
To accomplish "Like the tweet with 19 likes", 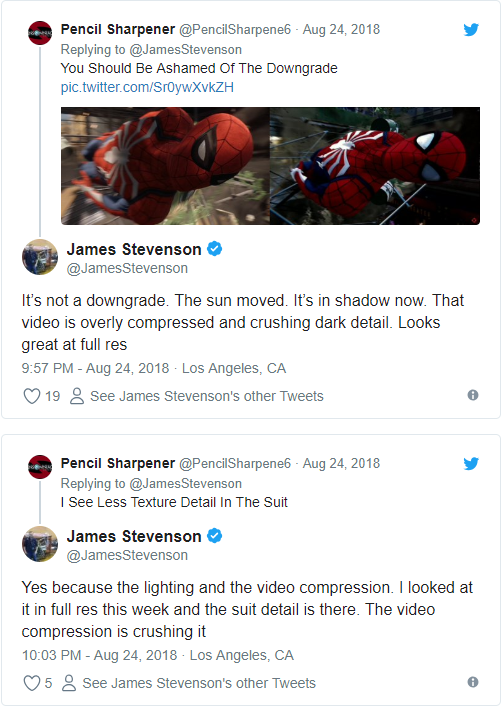I will coord(32,396).
